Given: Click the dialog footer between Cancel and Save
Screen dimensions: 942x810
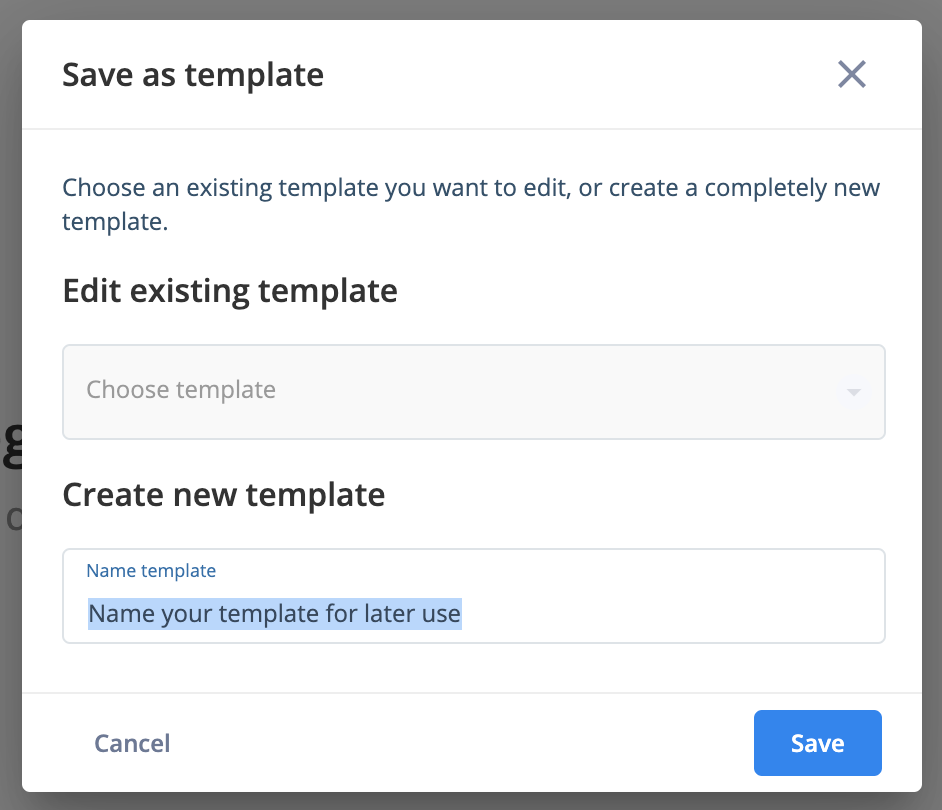Looking at the screenshot, I should 463,743.
